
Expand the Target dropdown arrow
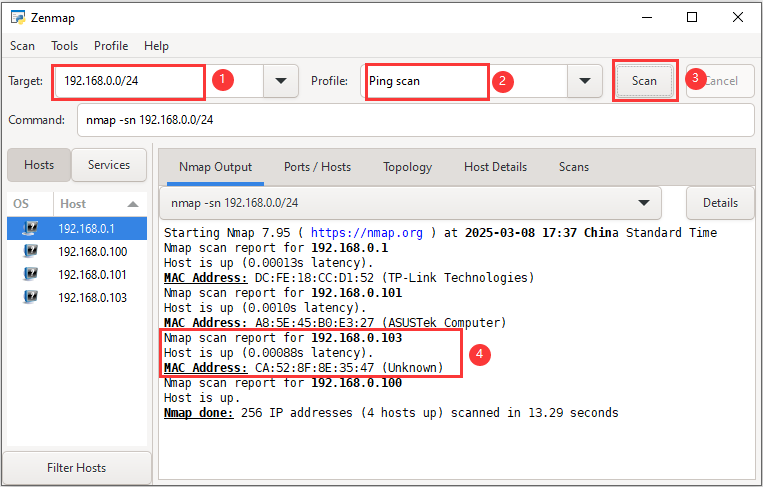click(x=281, y=81)
